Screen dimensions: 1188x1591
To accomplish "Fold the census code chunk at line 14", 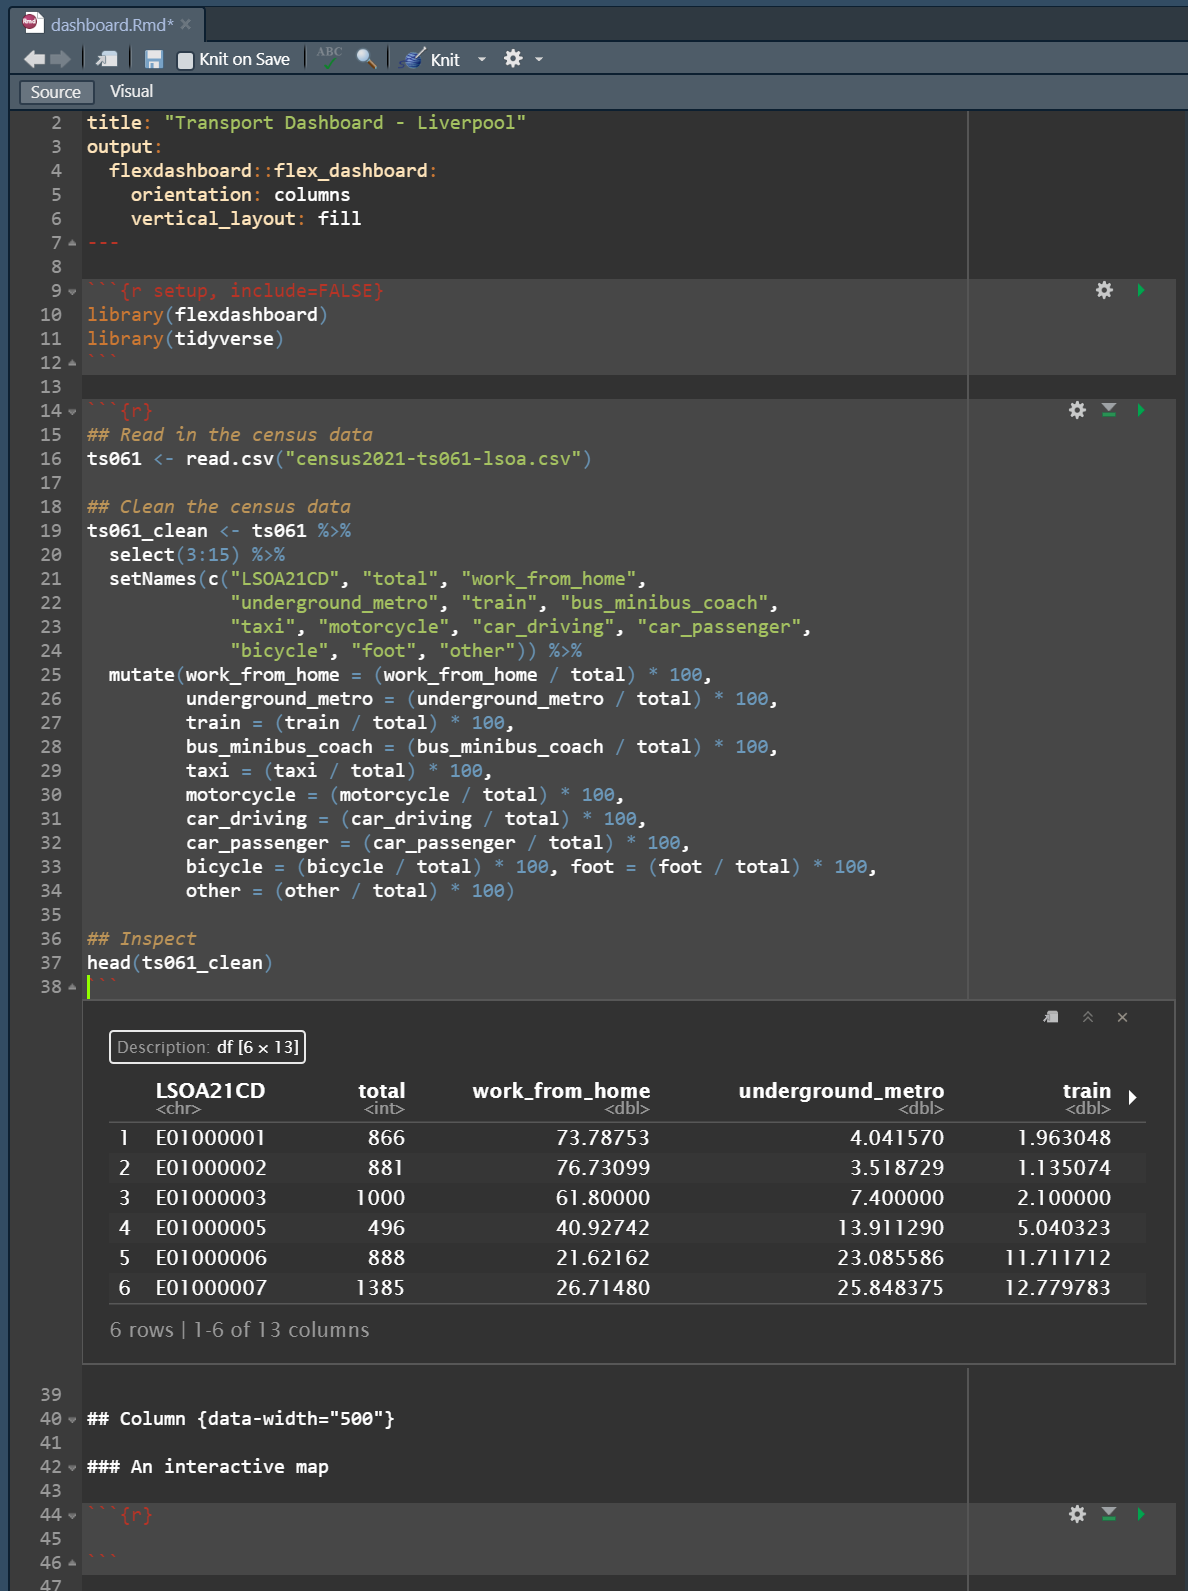I will (72, 412).
